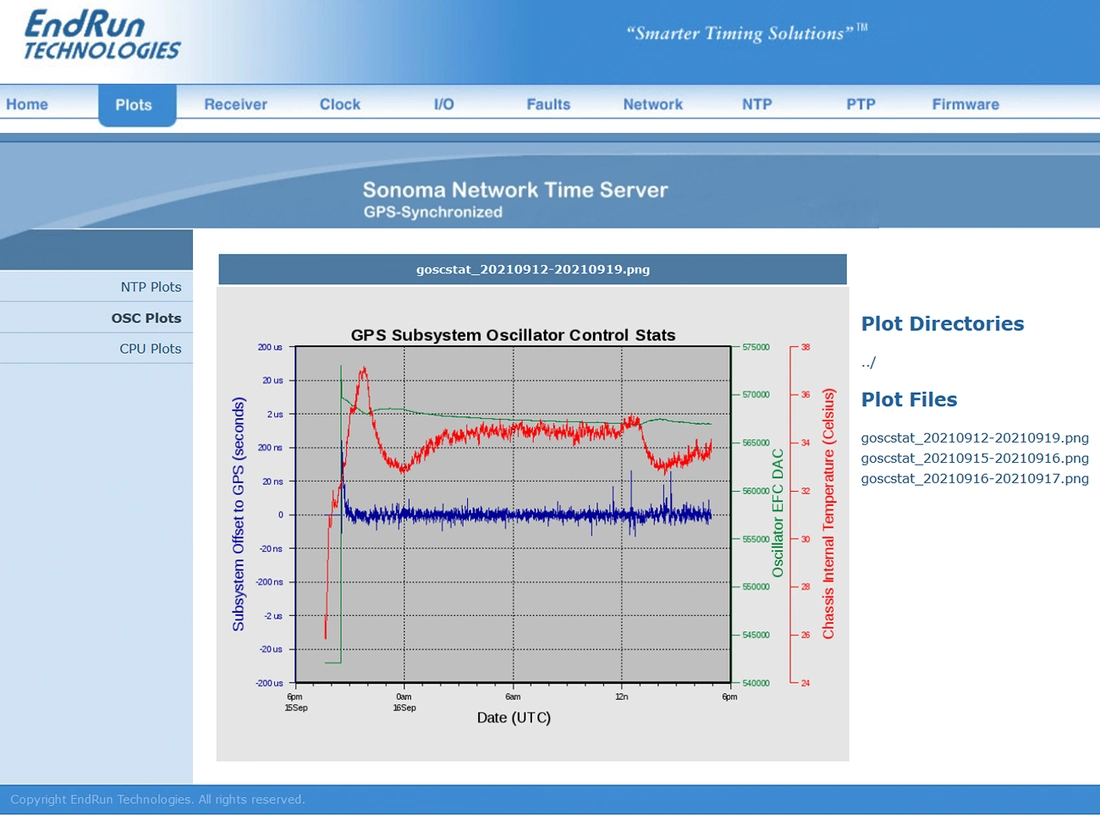Click the Plot Directories heading
This screenshot has width=1100, height=820.
click(x=942, y=323)
